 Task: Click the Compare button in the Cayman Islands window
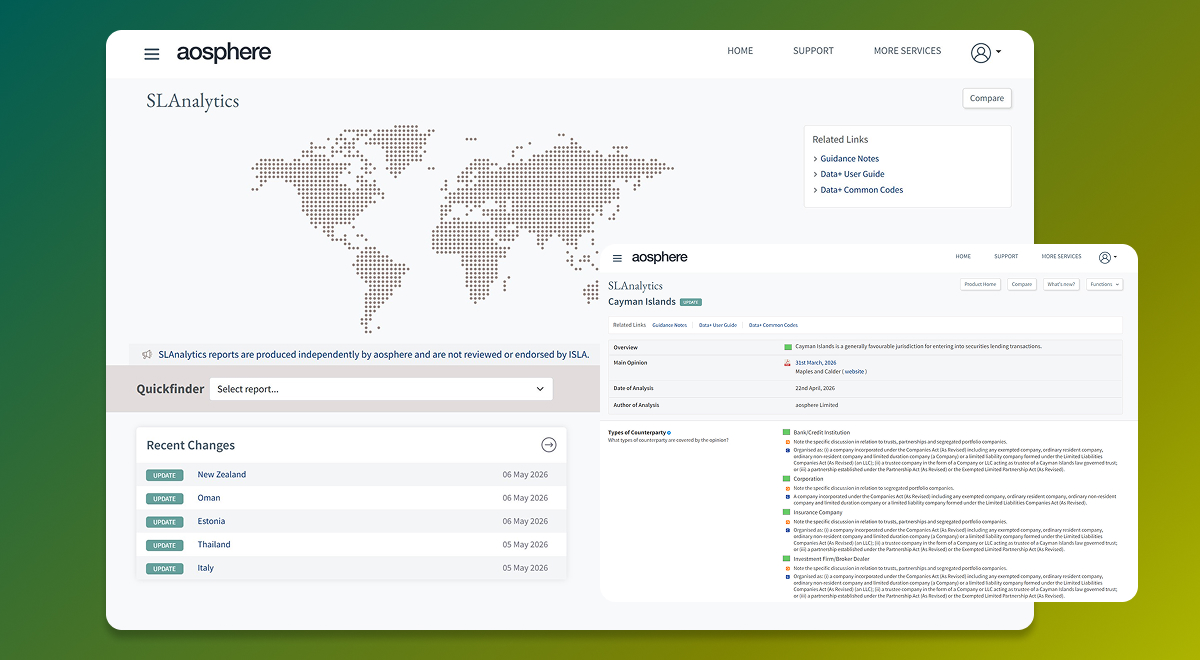tap(1022, 284)
